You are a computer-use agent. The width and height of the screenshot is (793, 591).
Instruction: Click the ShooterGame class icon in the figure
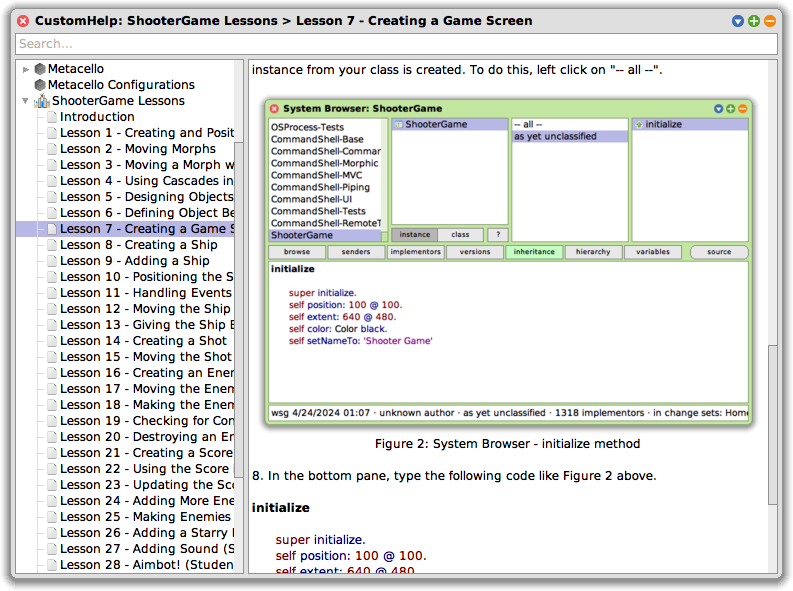398,125
